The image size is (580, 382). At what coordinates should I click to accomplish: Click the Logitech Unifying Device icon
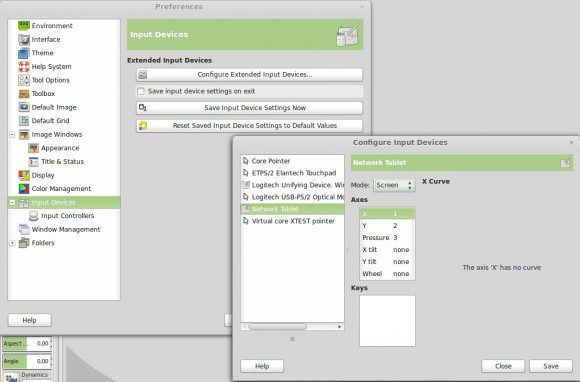[x=246, y=185]
